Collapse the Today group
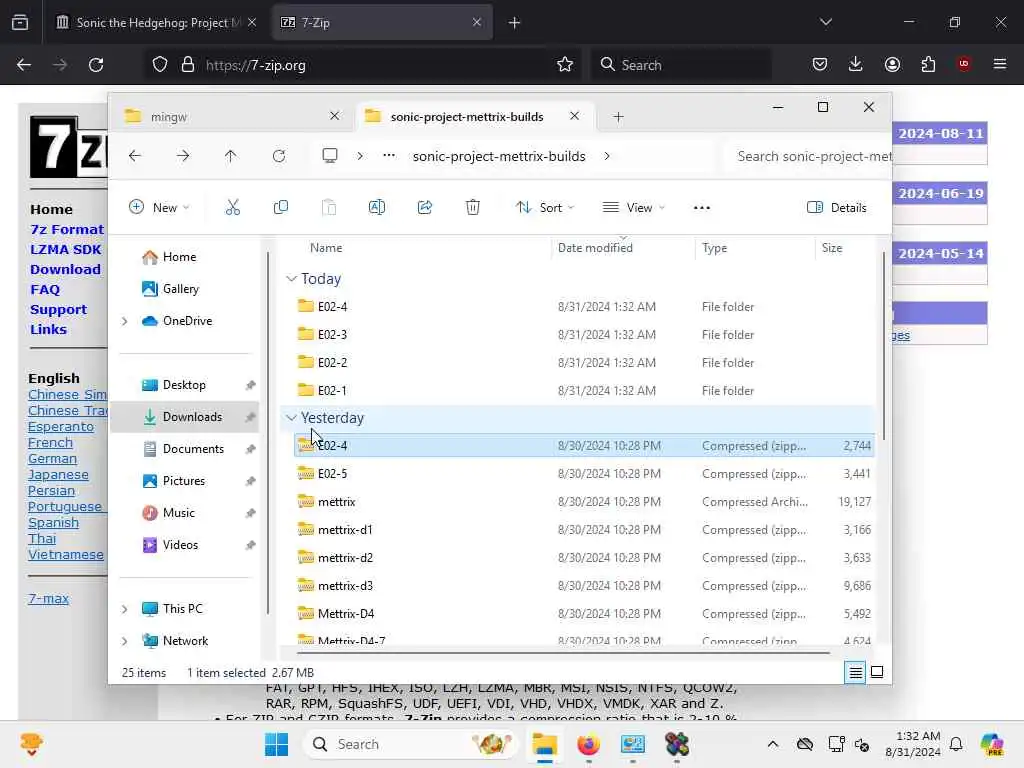The width and height of the screenshot is (1024, 768). 291,279
